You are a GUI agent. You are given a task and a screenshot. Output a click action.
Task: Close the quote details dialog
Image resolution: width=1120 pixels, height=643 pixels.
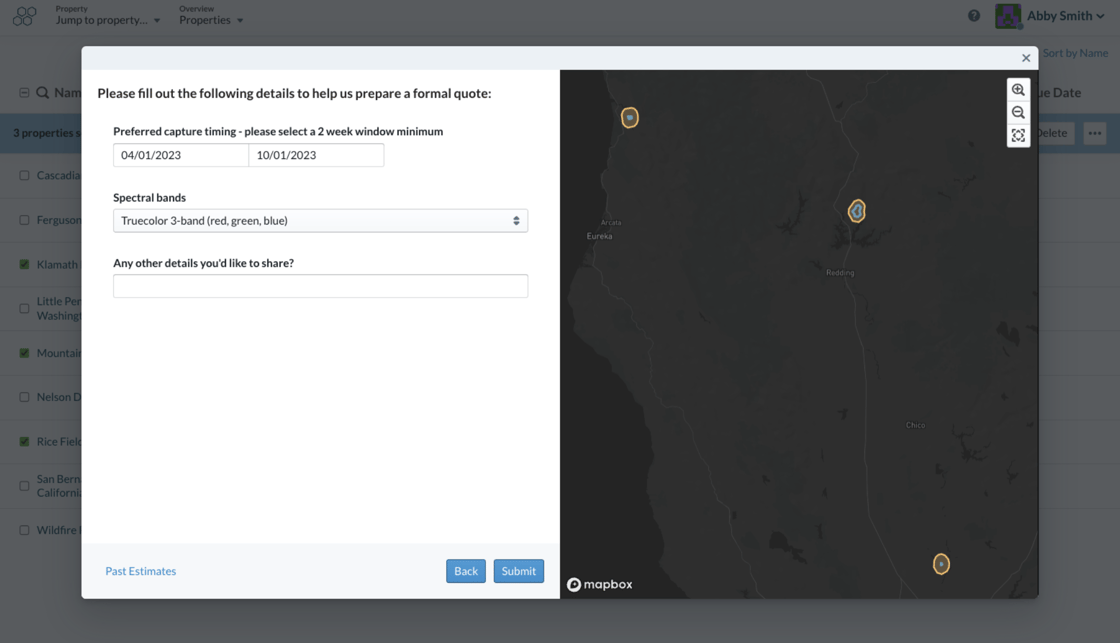1026,58
